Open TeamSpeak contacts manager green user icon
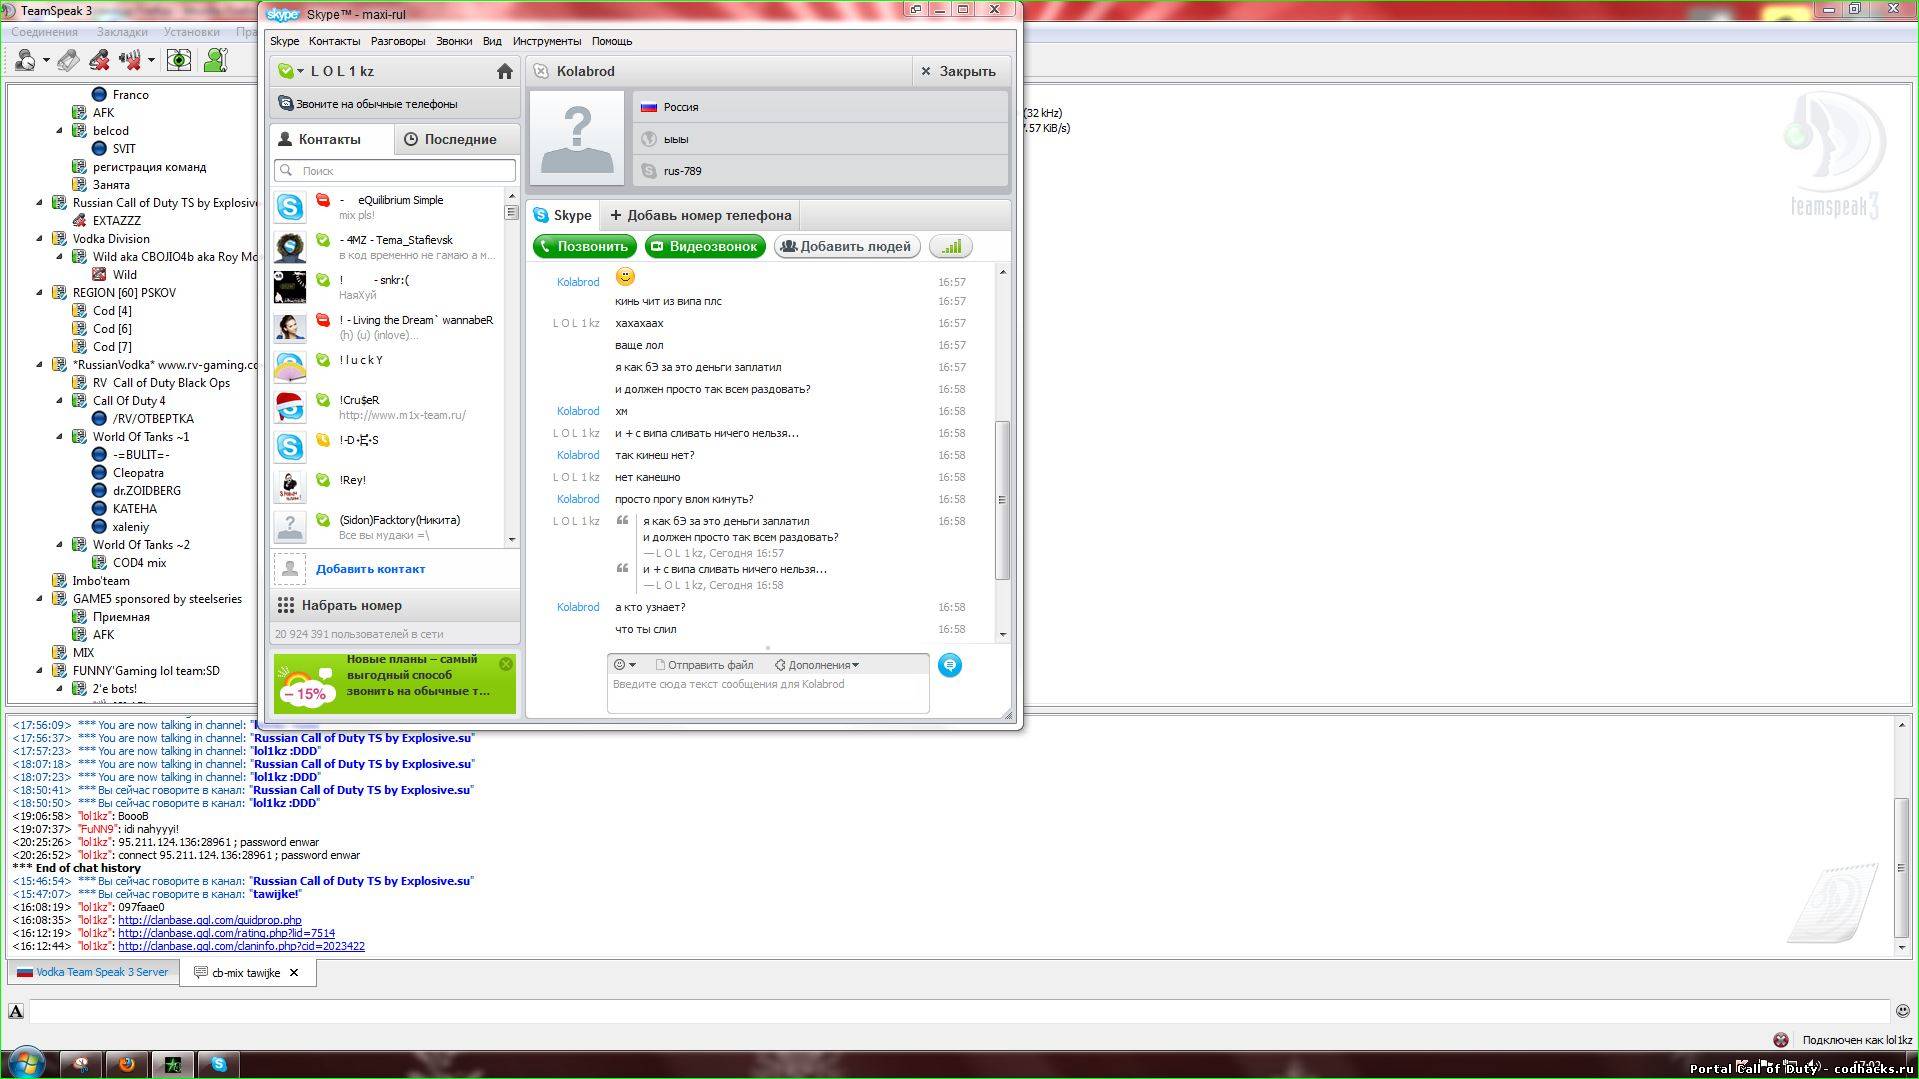 (216, 61)
